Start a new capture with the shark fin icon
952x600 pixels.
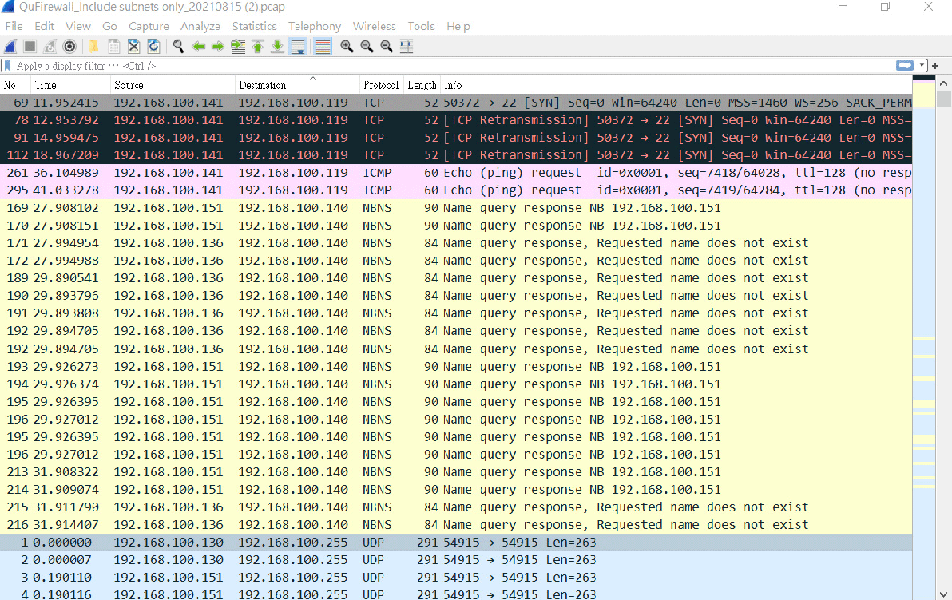10,47
